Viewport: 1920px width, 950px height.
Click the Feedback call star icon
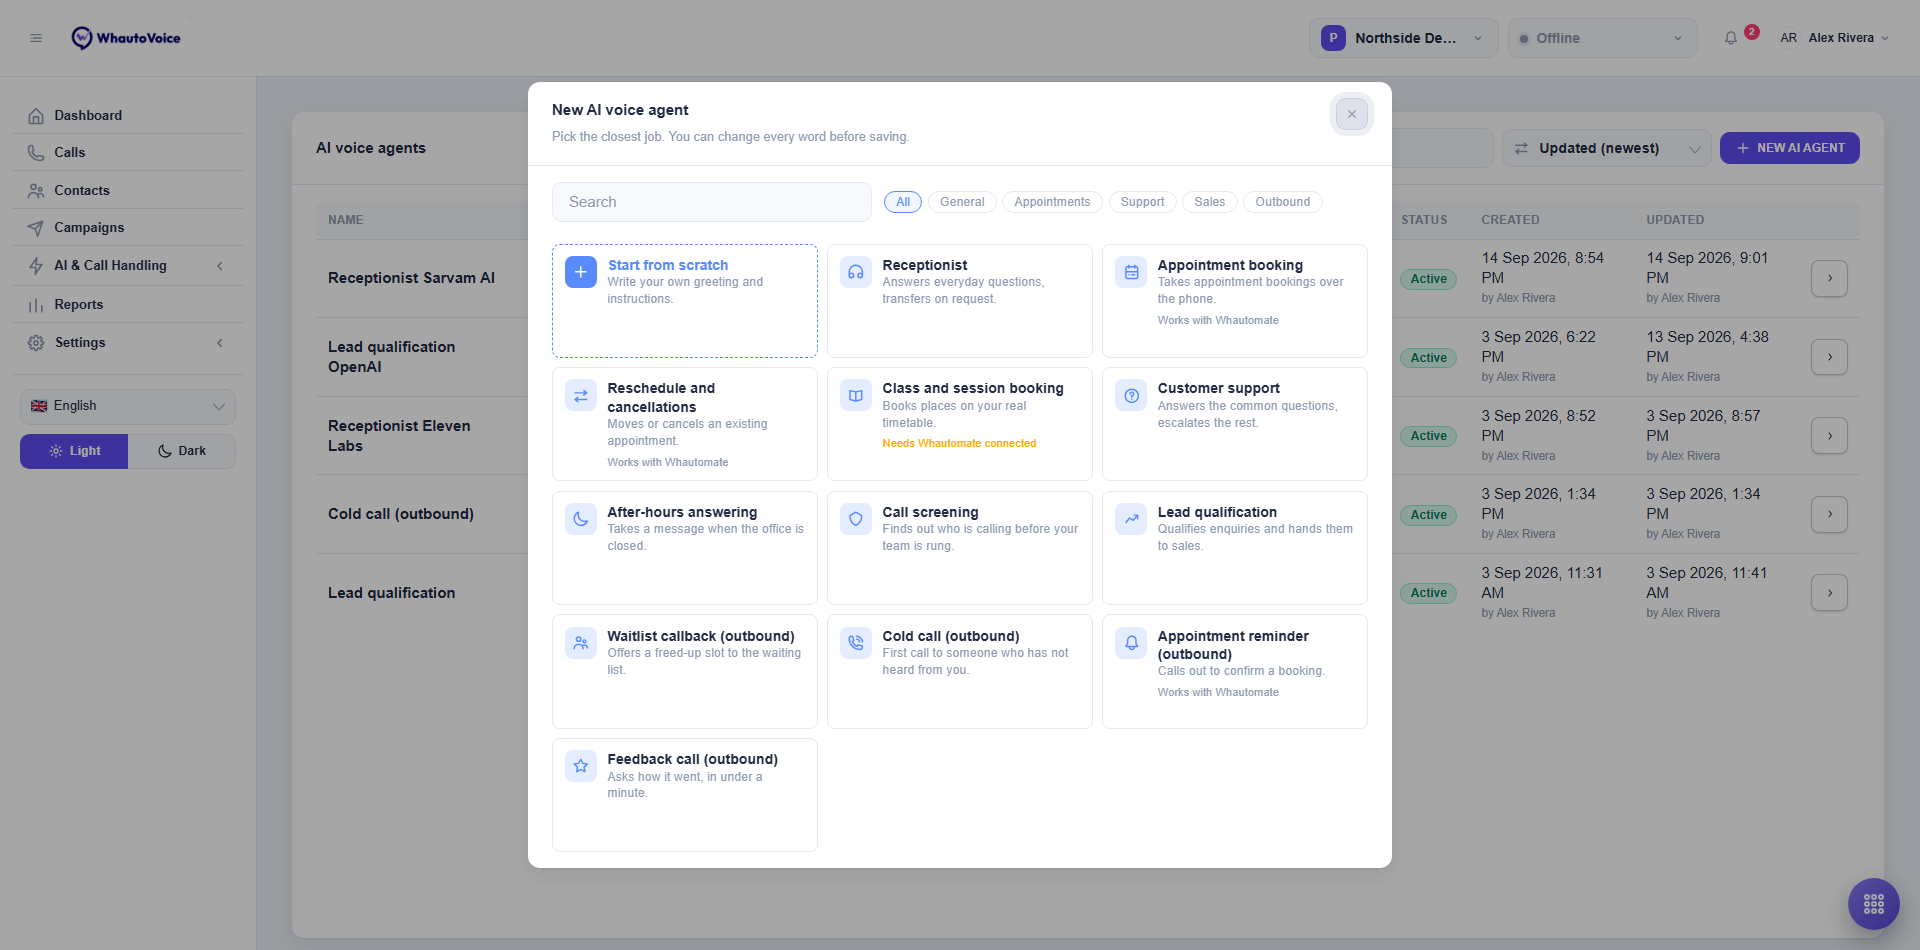[581, 766]
